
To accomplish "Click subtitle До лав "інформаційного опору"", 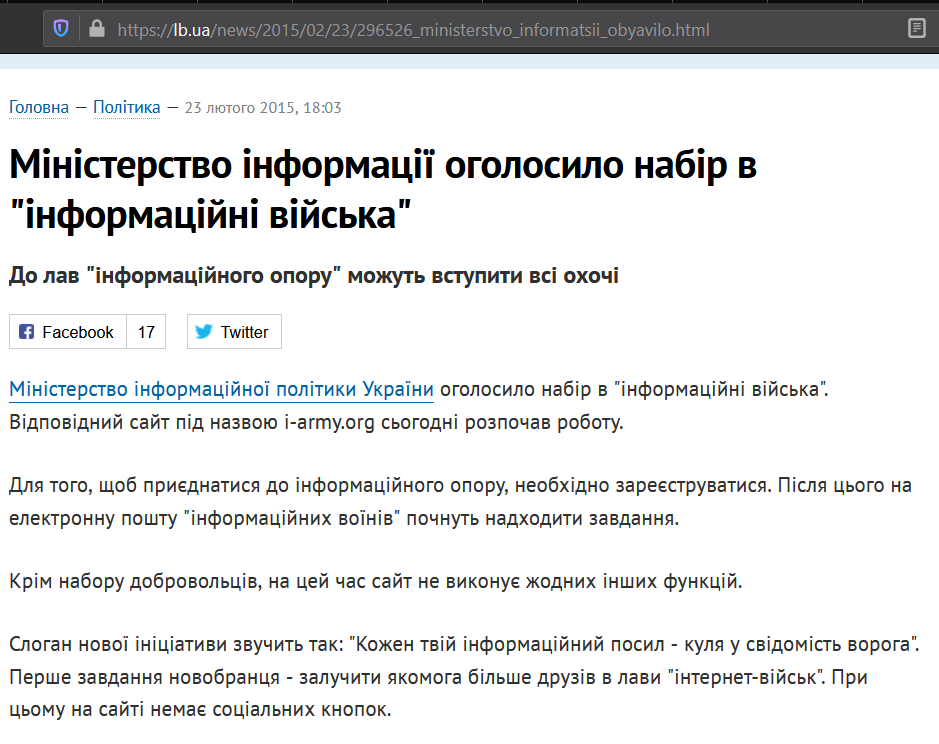I will (x=314, y=276).
